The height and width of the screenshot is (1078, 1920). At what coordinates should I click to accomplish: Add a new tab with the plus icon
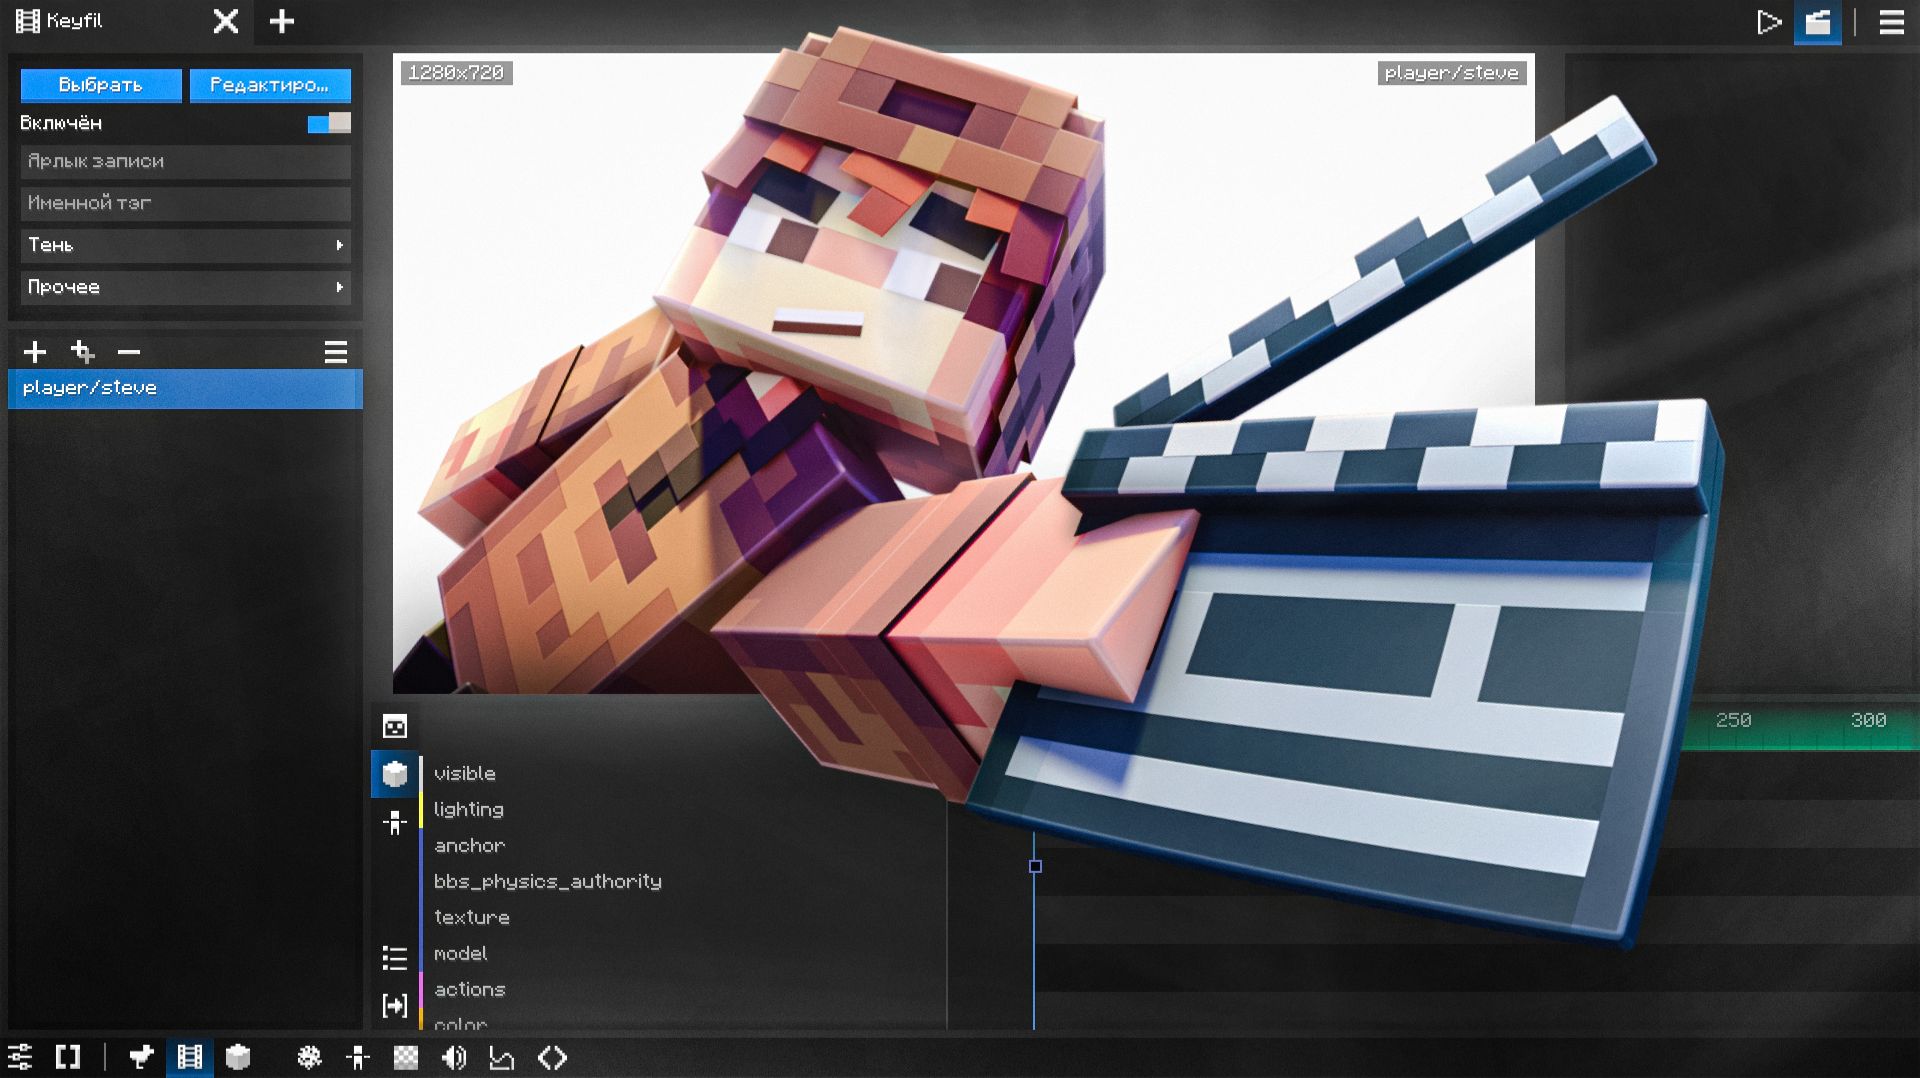282,21
